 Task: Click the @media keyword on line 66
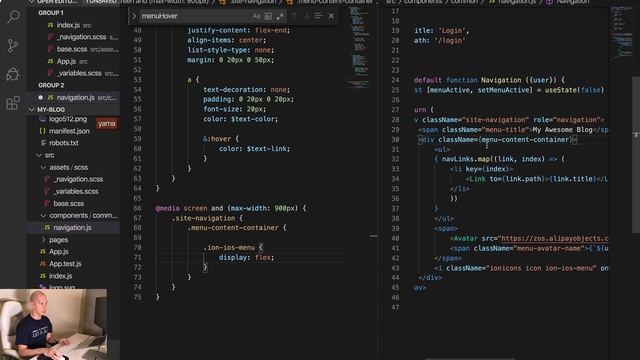pyautogui.click(x=167, y=208)
